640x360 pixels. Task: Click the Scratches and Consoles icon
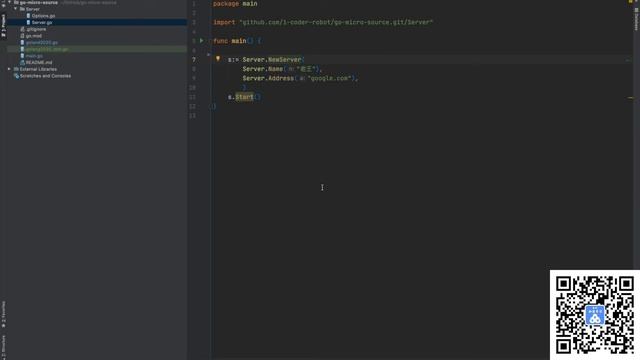click(x=16, y=76)
